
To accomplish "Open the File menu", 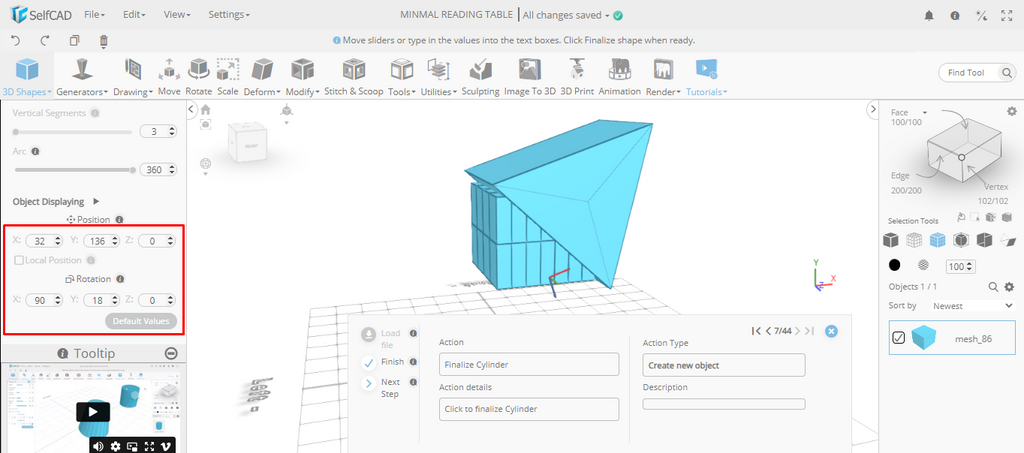I will [95, 15].
